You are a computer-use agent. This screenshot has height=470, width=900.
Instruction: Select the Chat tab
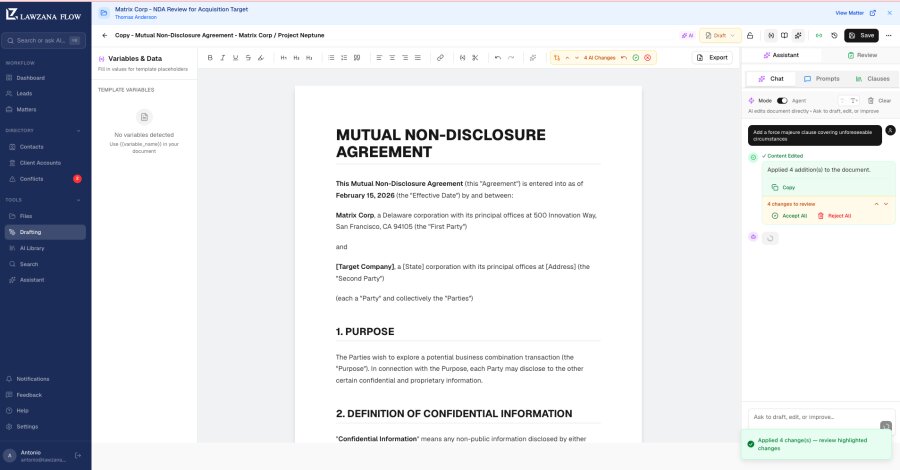tap(771, 79)
